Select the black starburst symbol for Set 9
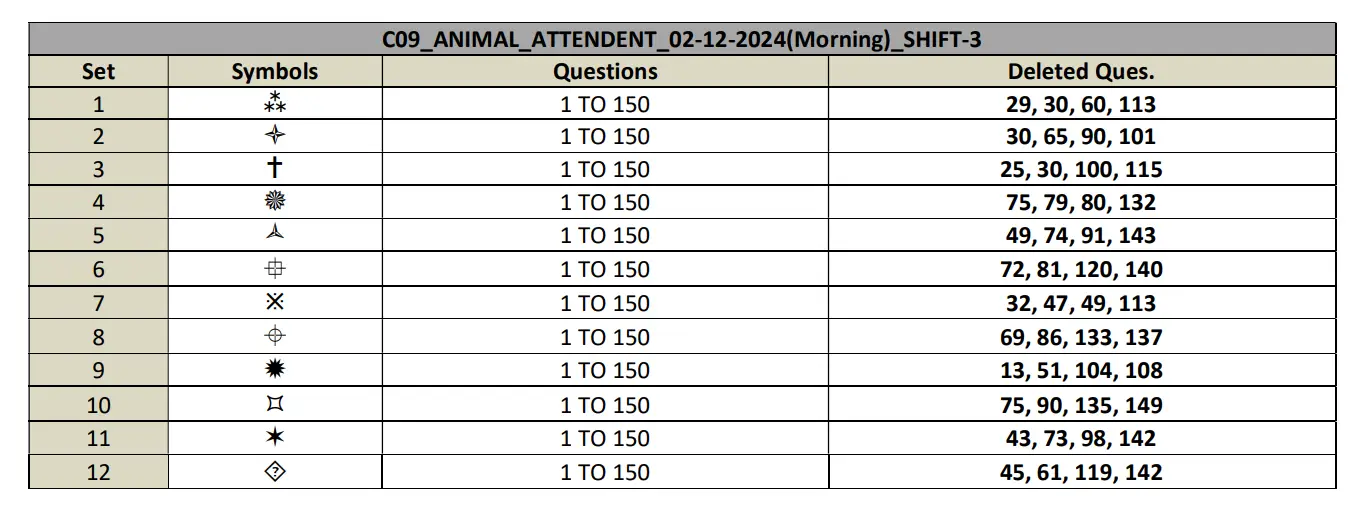The image size is (1362, 516). [275, 370]
